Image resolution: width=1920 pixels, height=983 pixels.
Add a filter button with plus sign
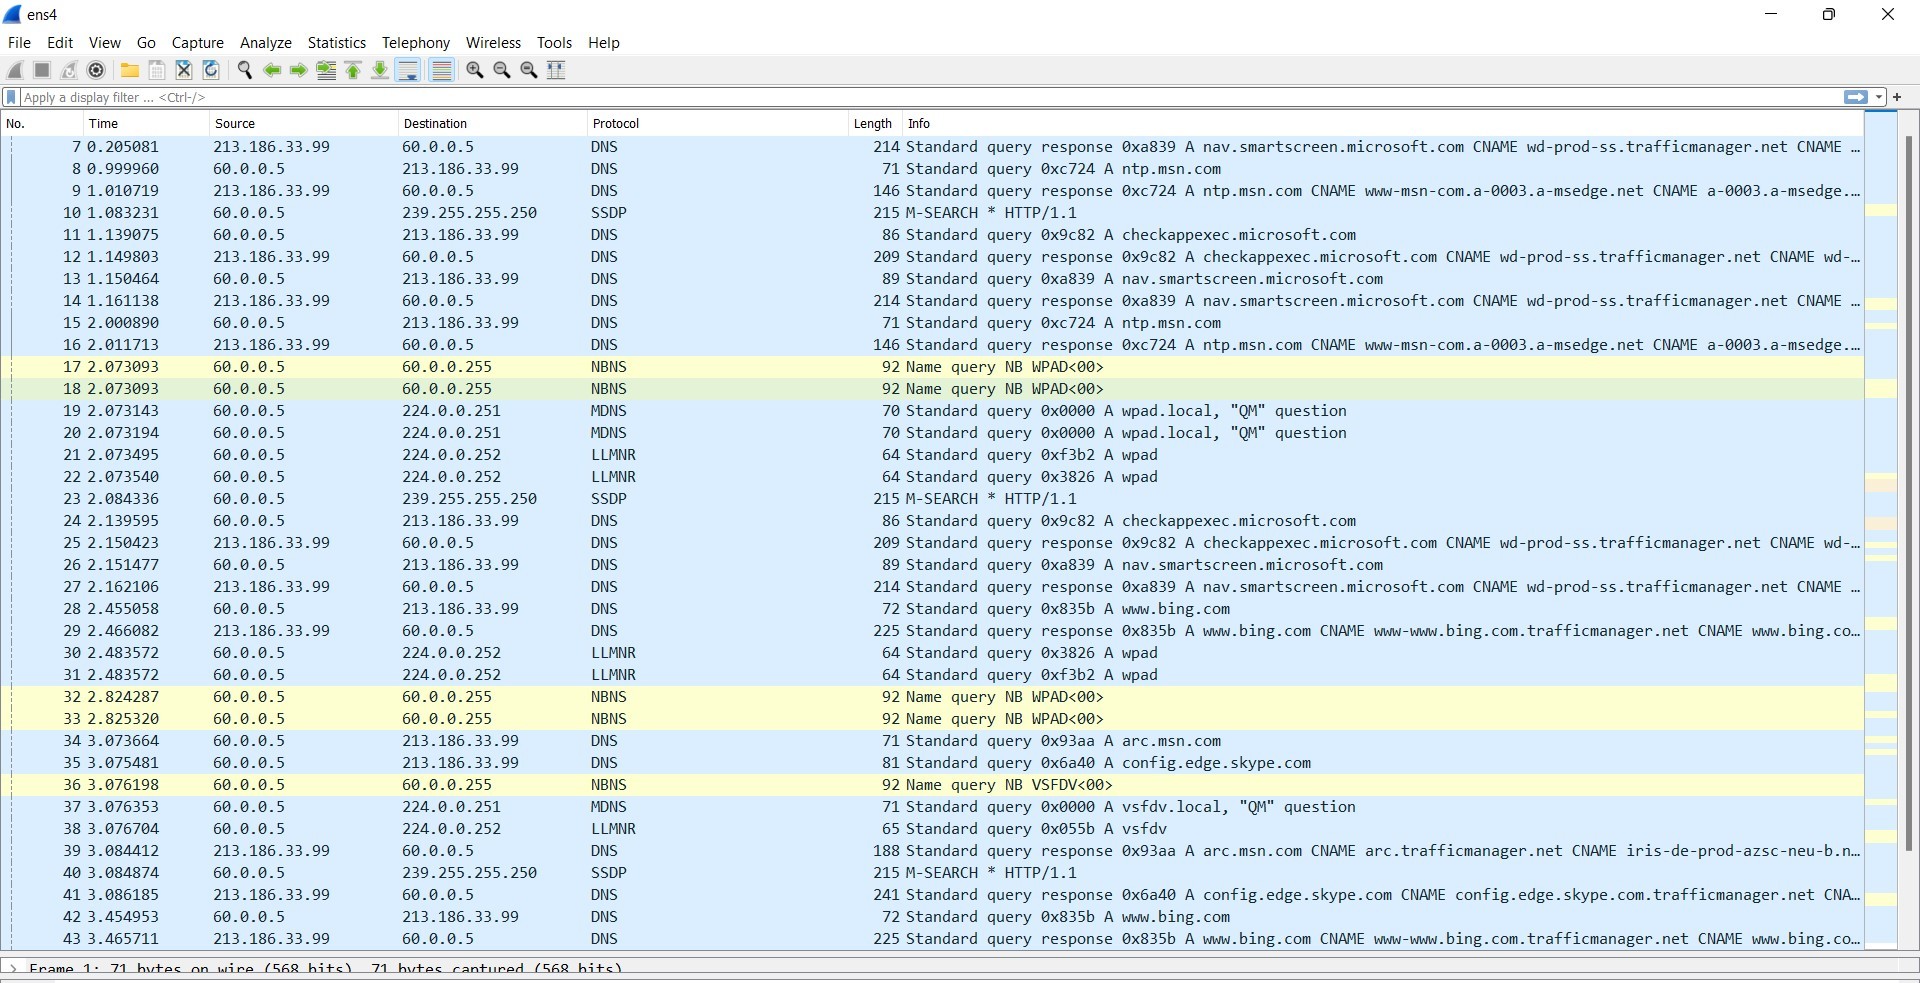tap(1897, 97)
